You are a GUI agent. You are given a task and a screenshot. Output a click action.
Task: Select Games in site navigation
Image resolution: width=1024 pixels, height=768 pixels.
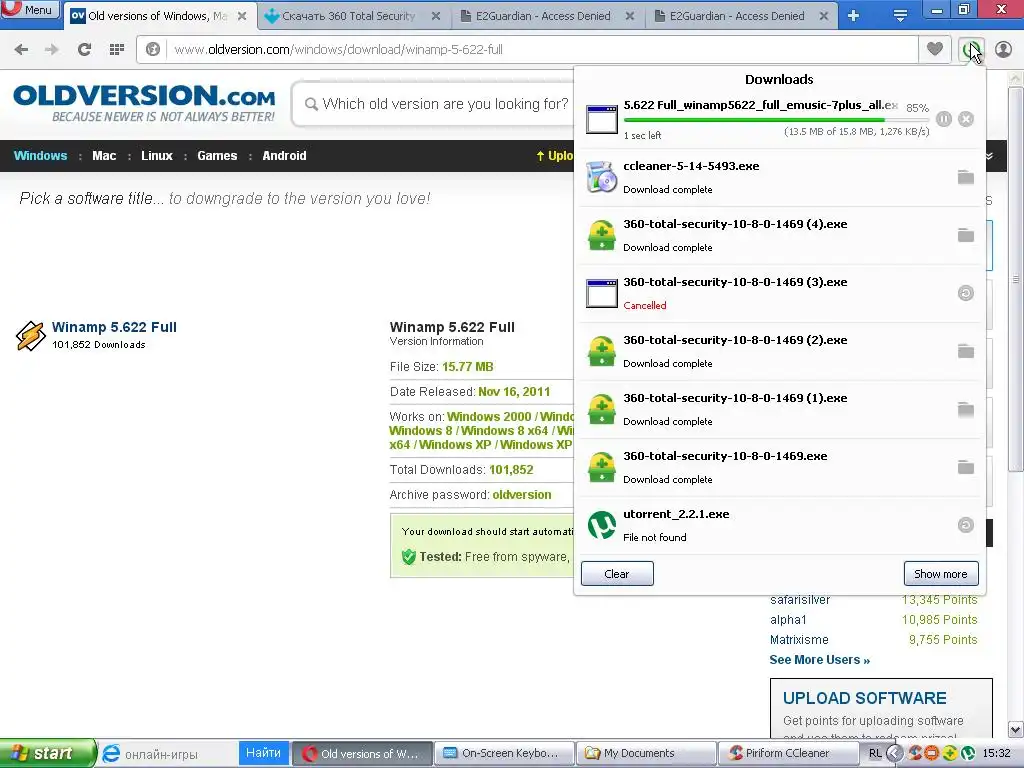pos(217,156)
